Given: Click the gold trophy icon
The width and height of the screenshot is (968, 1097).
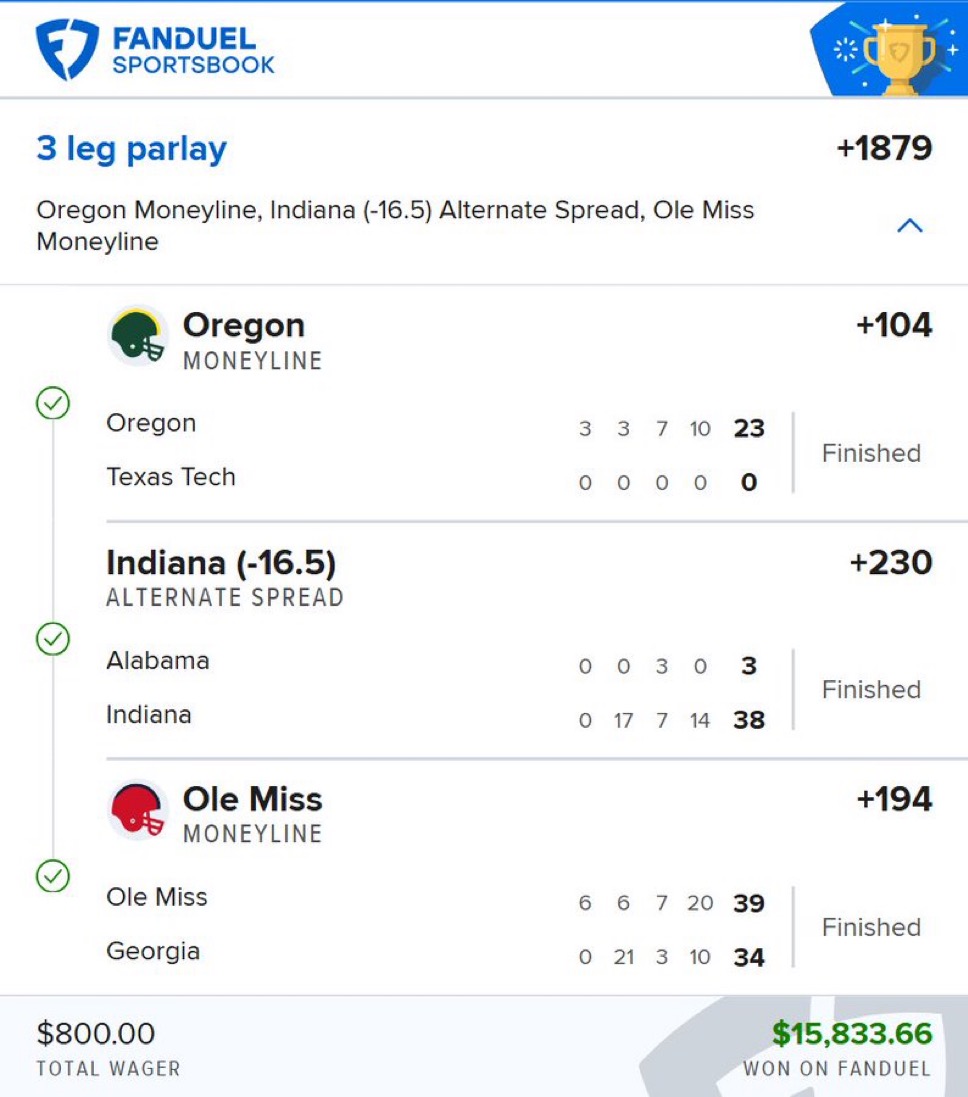Looking at the screenshot, I should point(899,55).
